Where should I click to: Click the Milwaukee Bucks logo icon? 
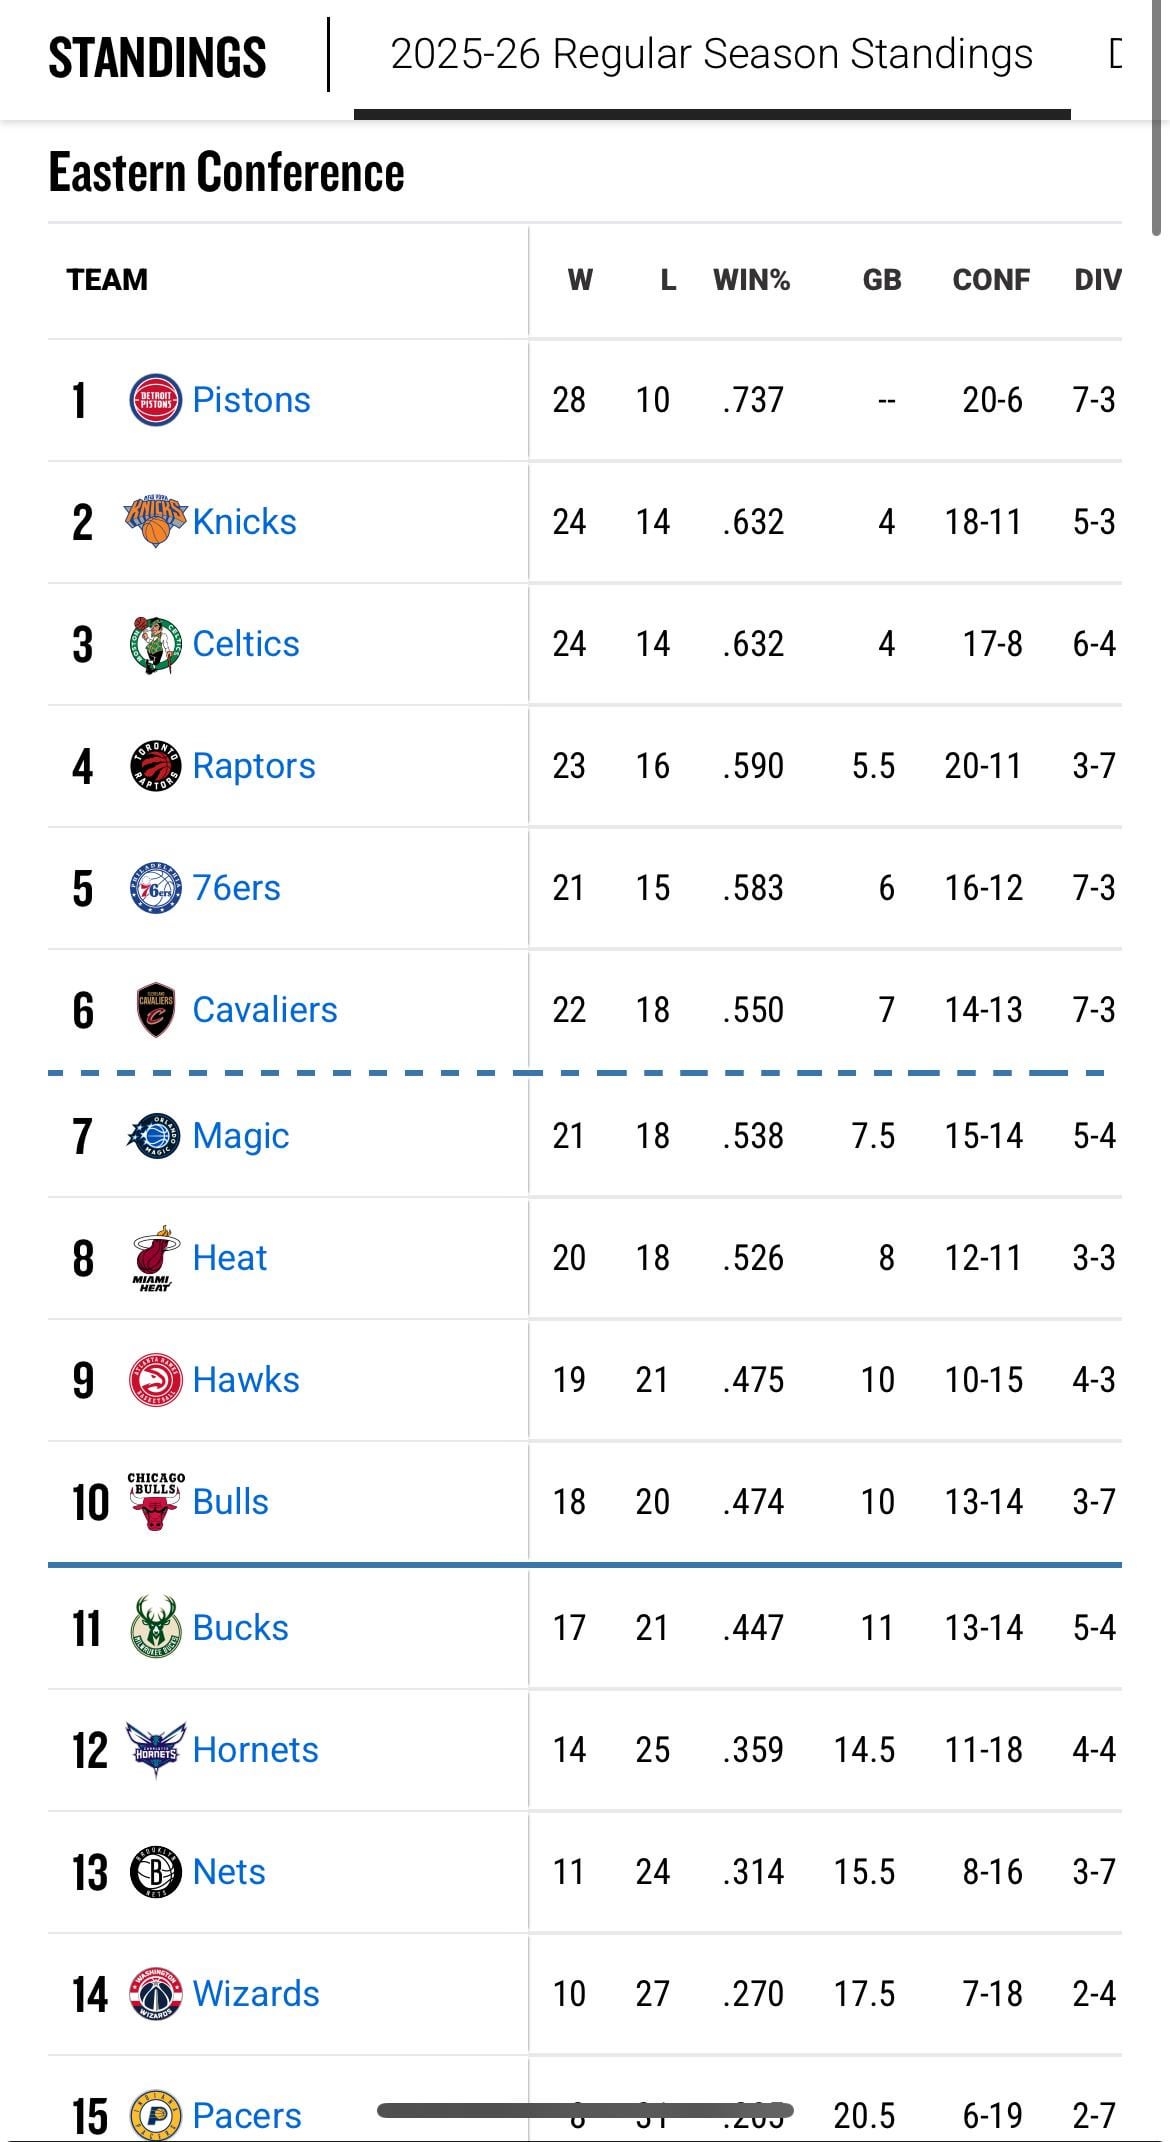[155, 1628]
